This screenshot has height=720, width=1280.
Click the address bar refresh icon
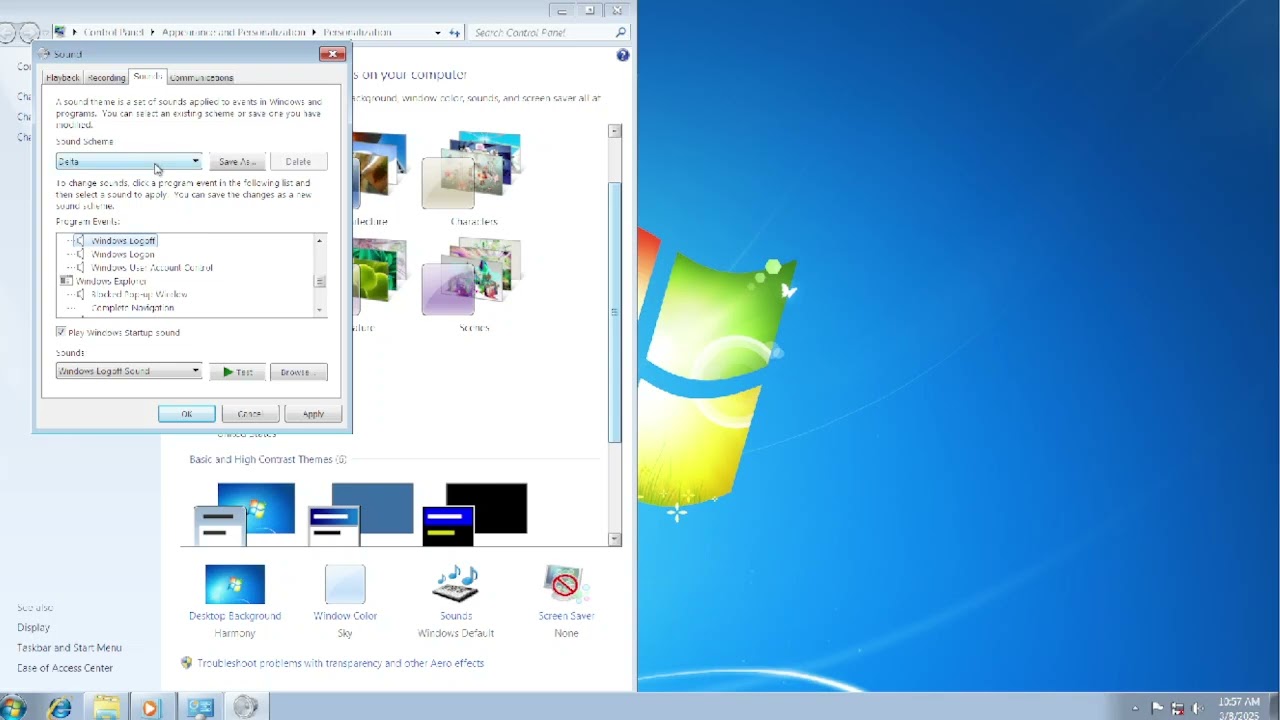[454, 32]
